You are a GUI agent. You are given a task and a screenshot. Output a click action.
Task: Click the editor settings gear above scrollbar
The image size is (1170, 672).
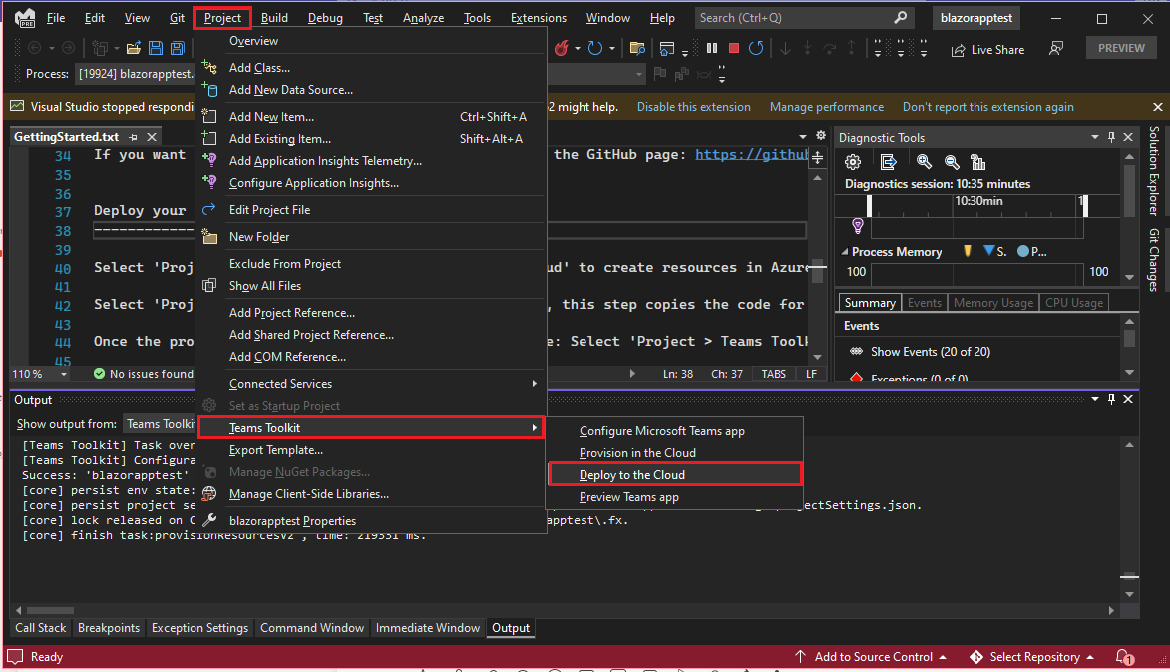821,136
